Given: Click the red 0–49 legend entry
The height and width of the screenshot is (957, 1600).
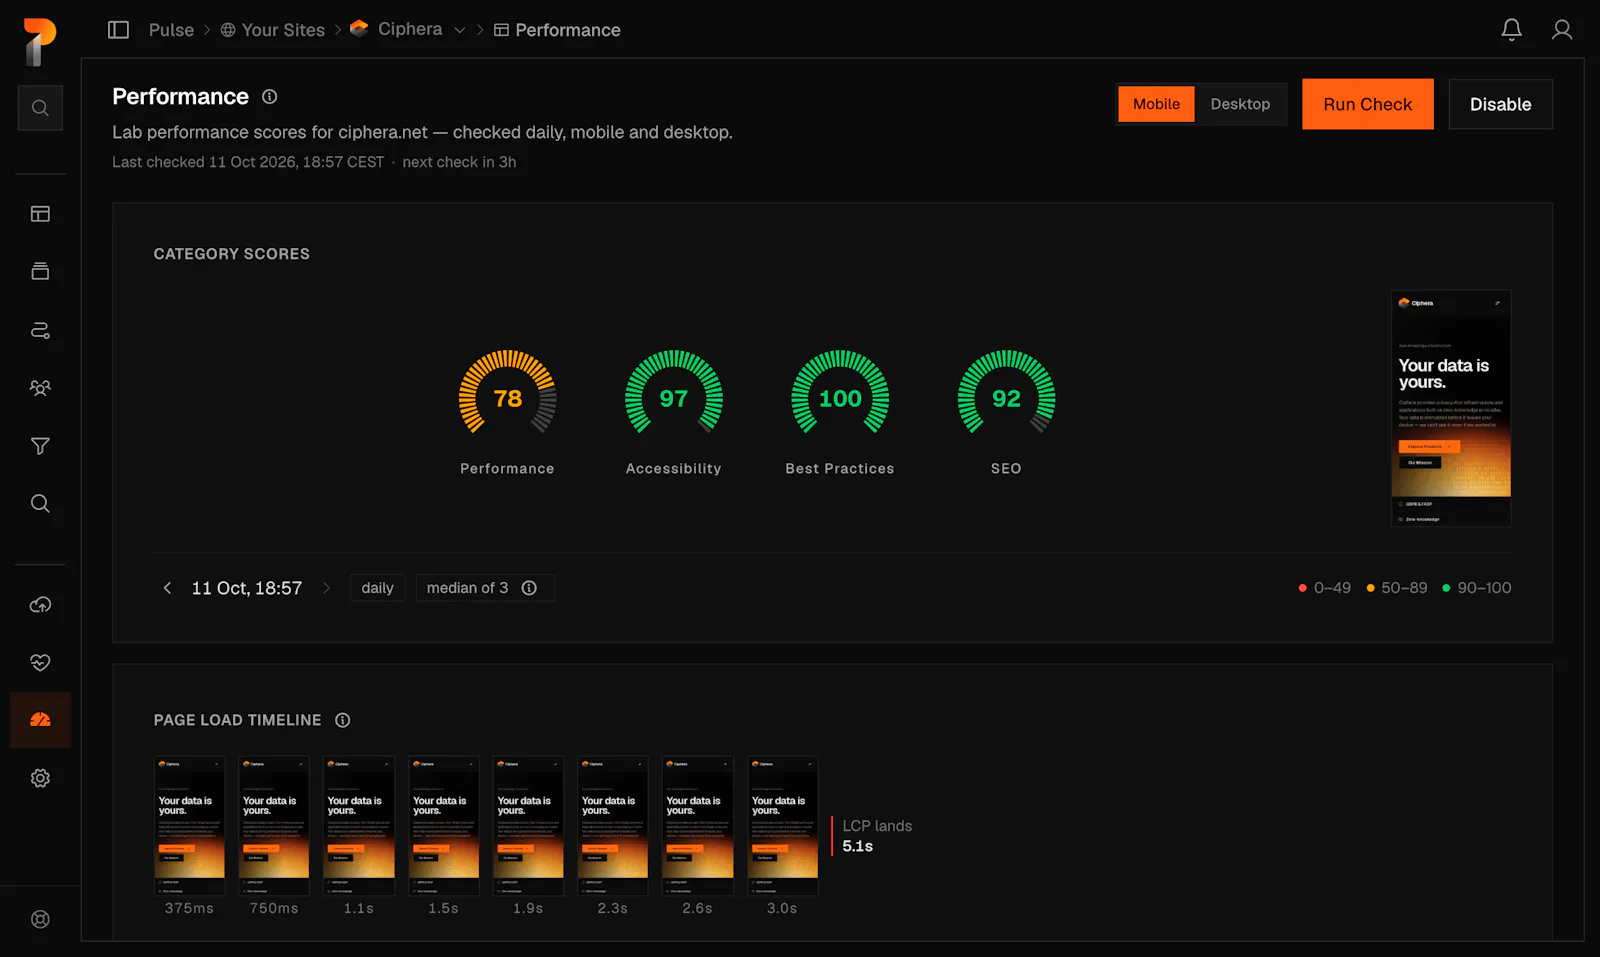Looking at the screenshot, I should point(1324,588).
